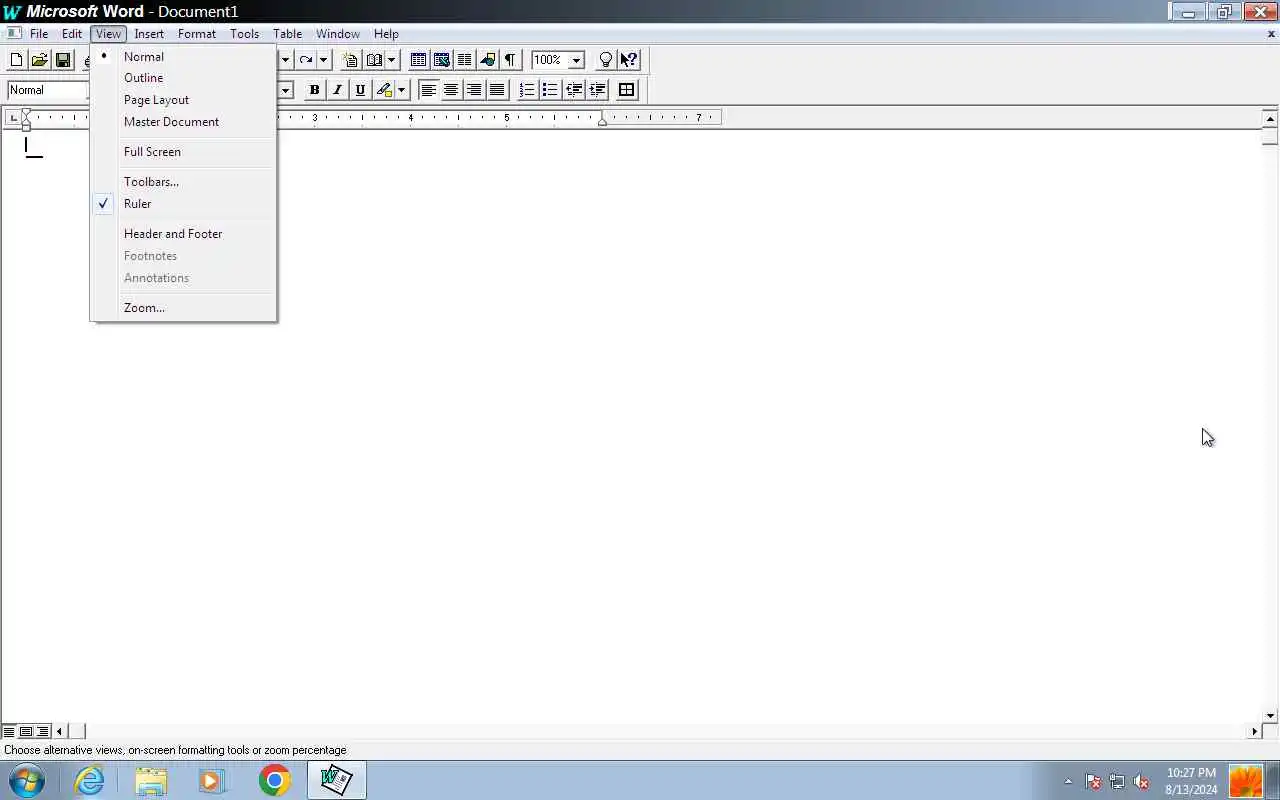The image size is (1280, 800).
Task: Insert a Microsoft Excel worksheet icon
Action: pos(442,60)
